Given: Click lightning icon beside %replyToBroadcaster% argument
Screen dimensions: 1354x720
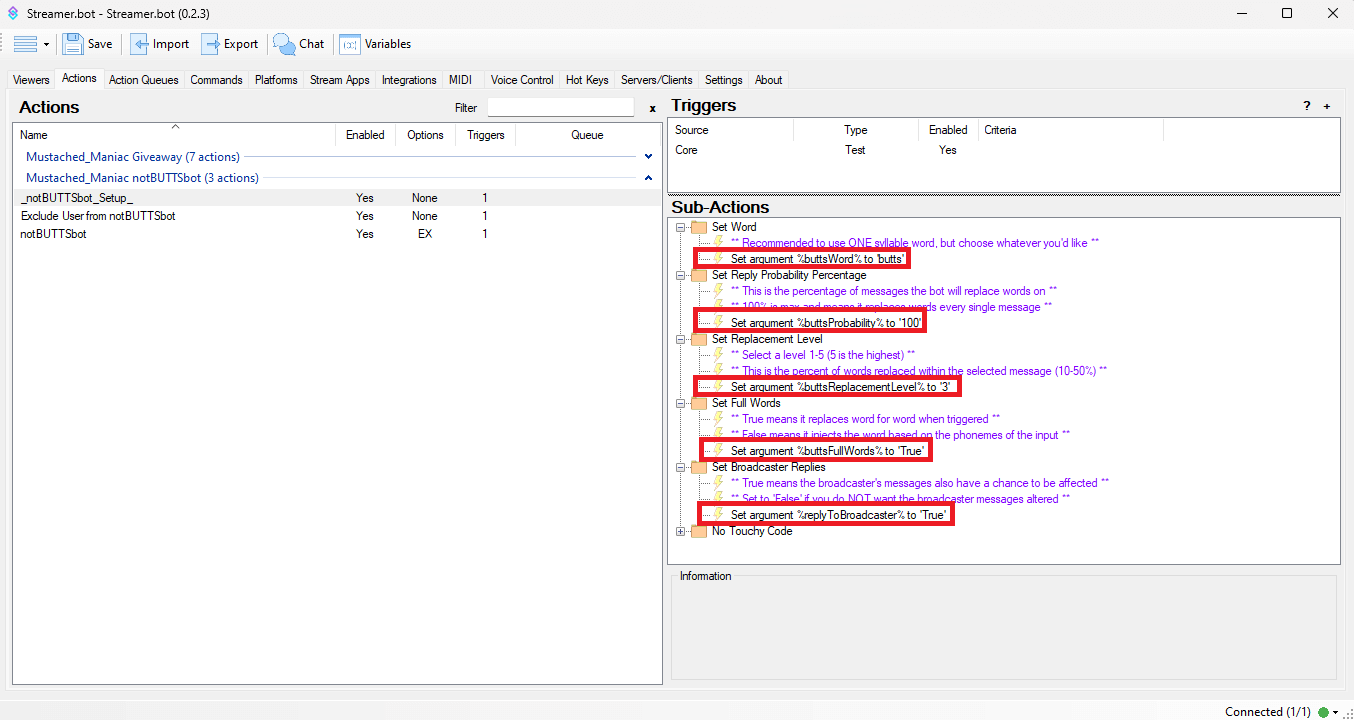Looking at the screenshot, I should coord(717,514).
